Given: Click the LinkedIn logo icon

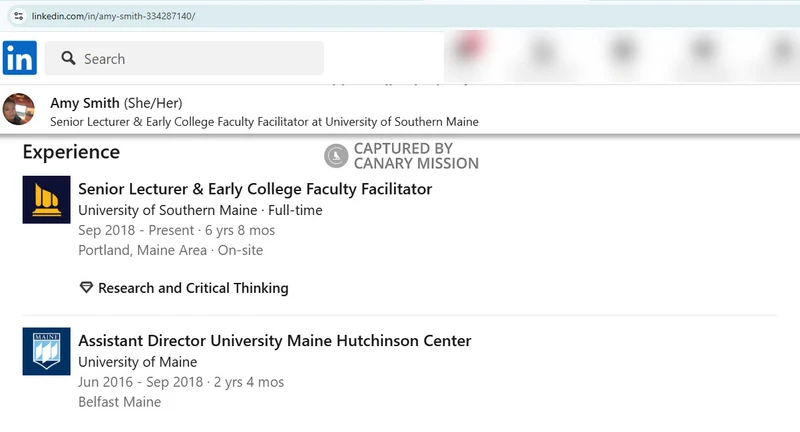Looking at the screenshot, I should coord(19,58).
